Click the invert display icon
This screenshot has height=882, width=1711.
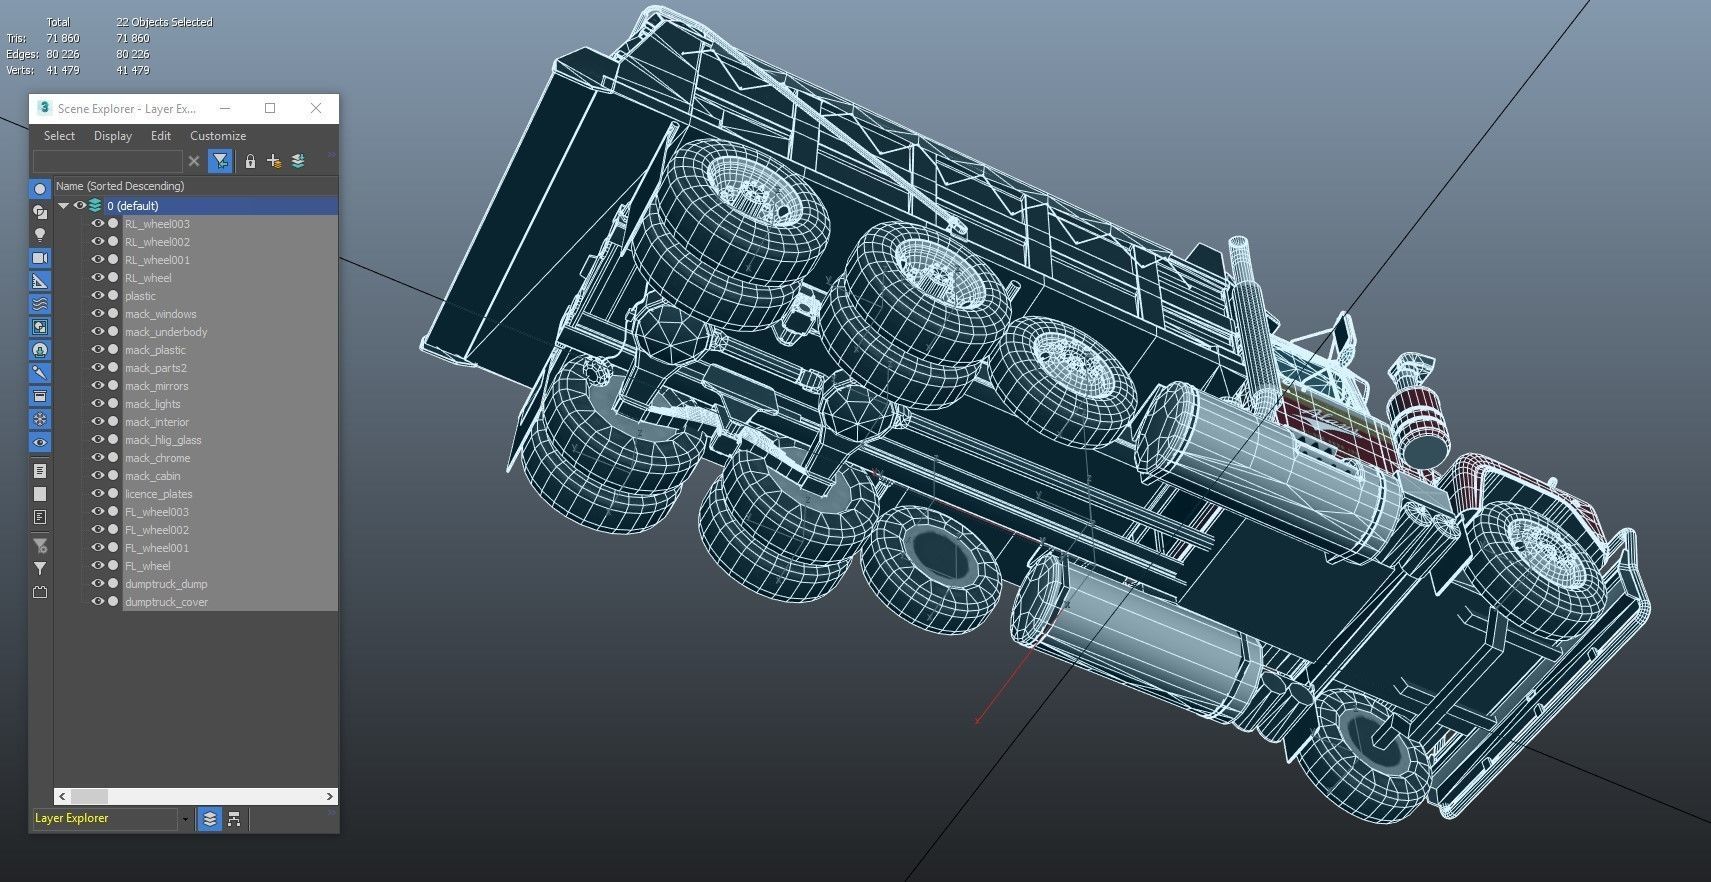40,517
